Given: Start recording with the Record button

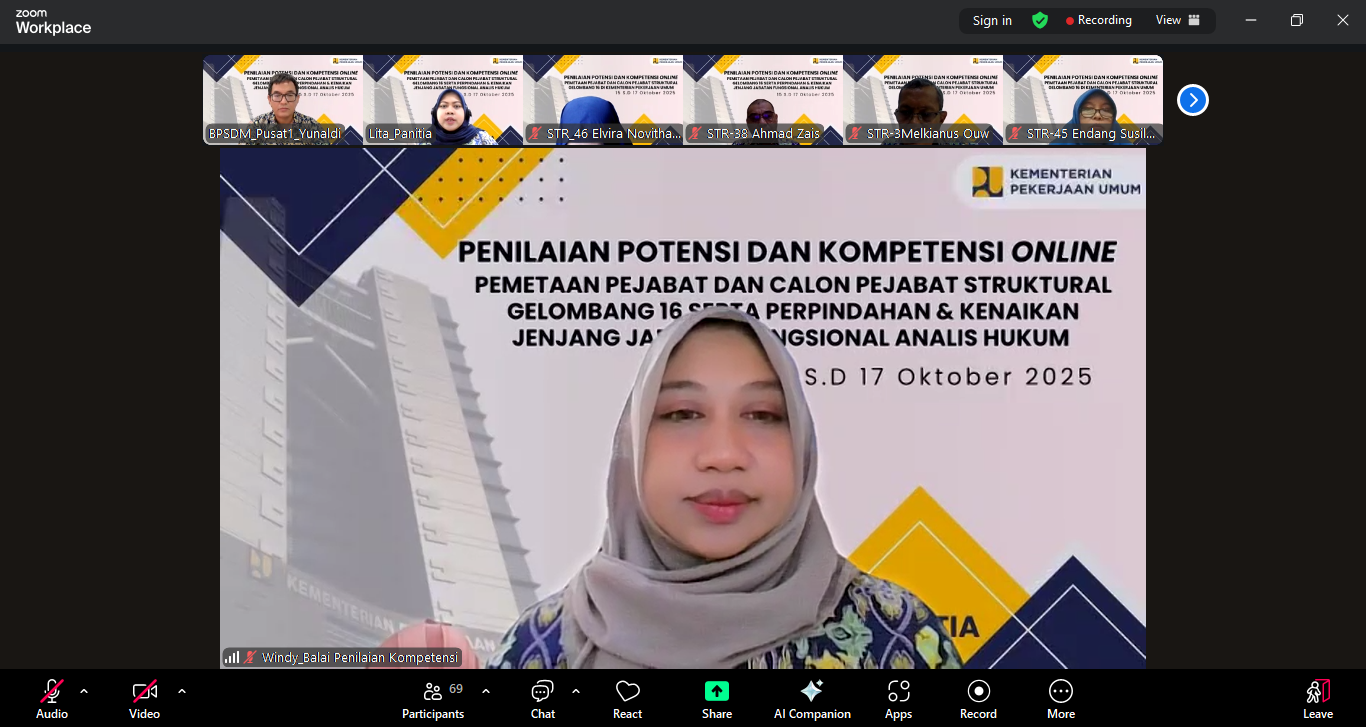Looking at the screenshot, I should (978, 699).
